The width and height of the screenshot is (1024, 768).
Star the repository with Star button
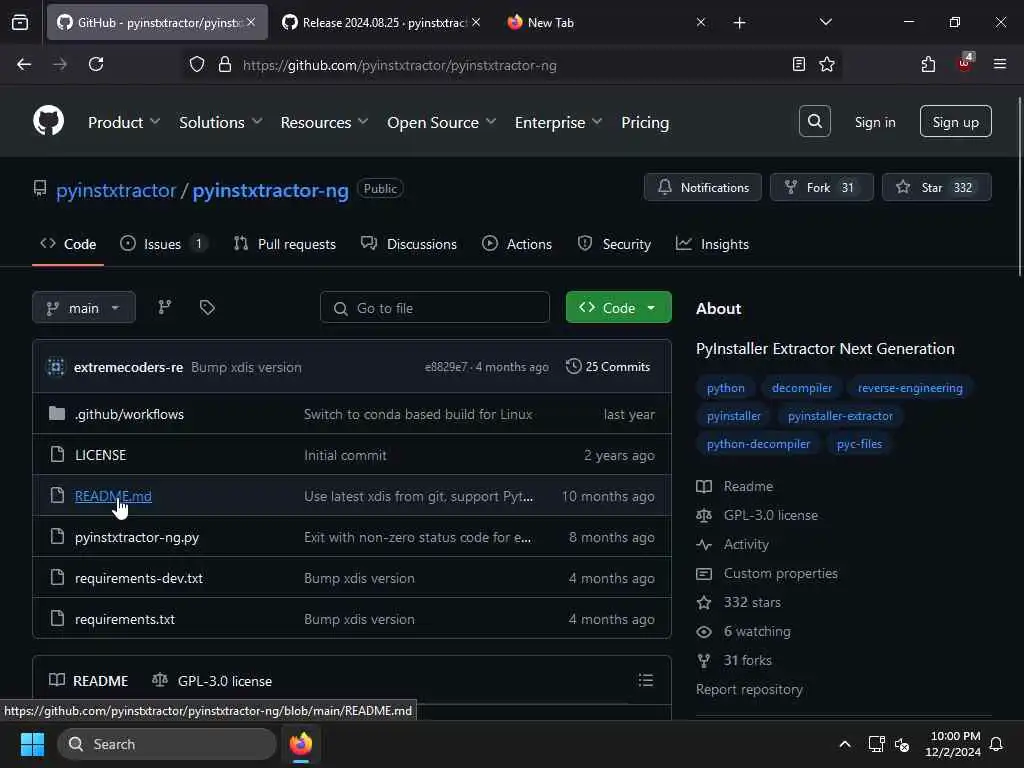pos(936,187)
